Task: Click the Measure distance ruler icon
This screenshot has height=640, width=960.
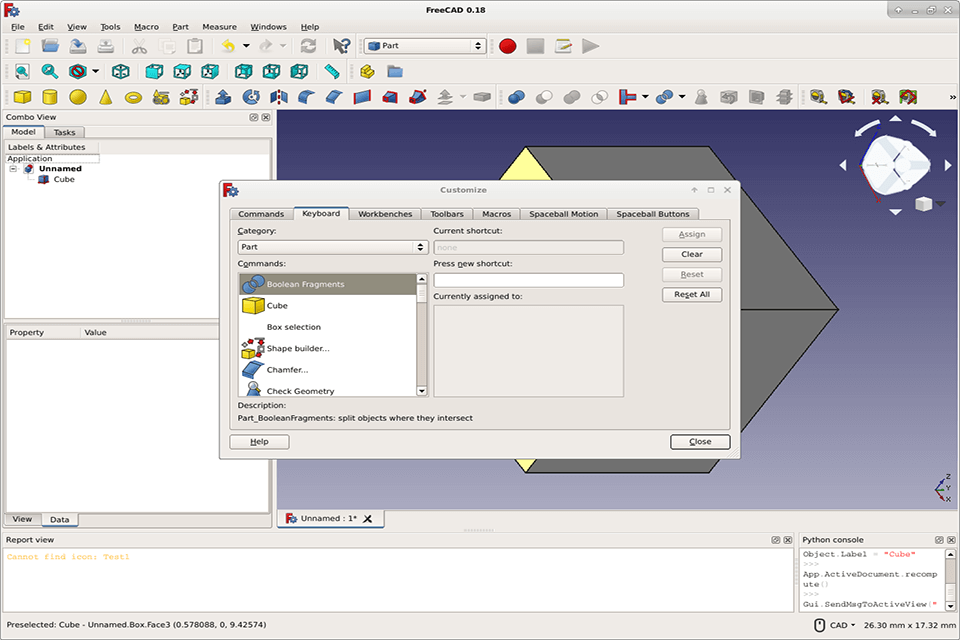Action: [x=332, y=72]
